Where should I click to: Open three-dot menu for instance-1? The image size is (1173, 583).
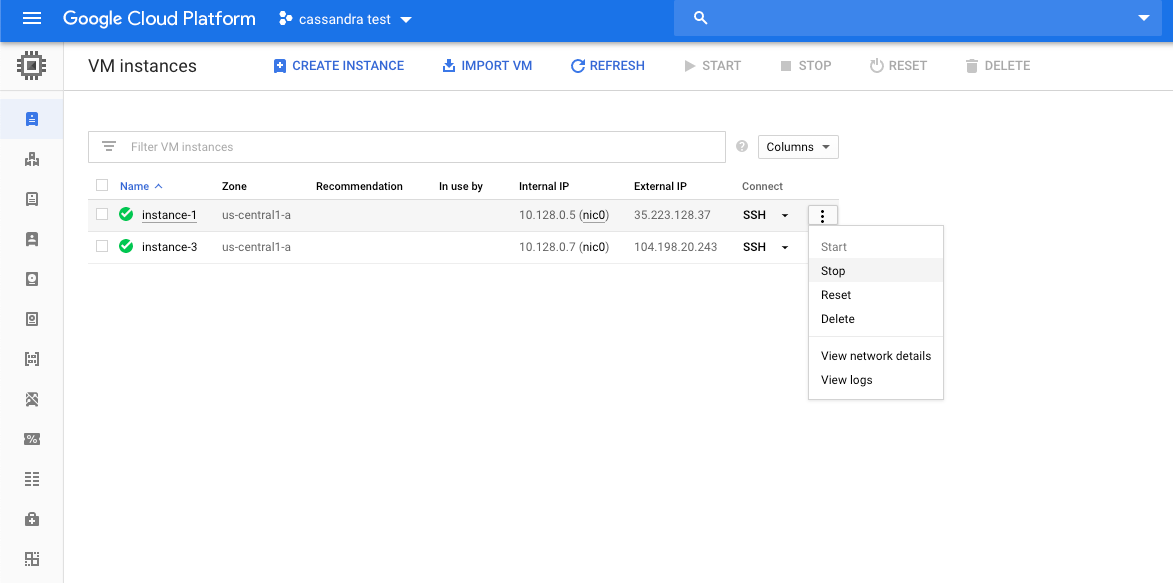click(x=823, y=216)
